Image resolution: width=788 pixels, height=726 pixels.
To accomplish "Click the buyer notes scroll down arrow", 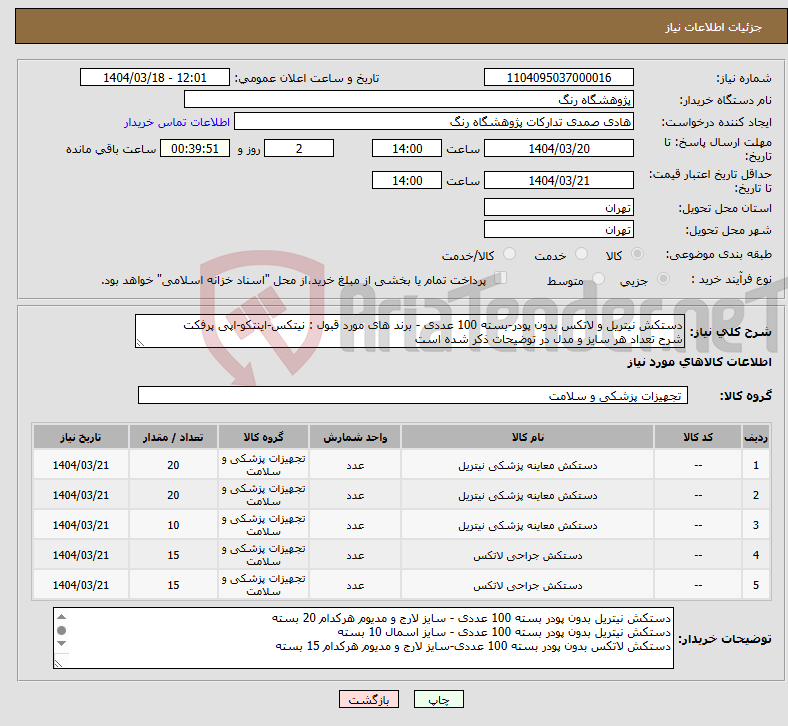I will (x=61, y=644).
